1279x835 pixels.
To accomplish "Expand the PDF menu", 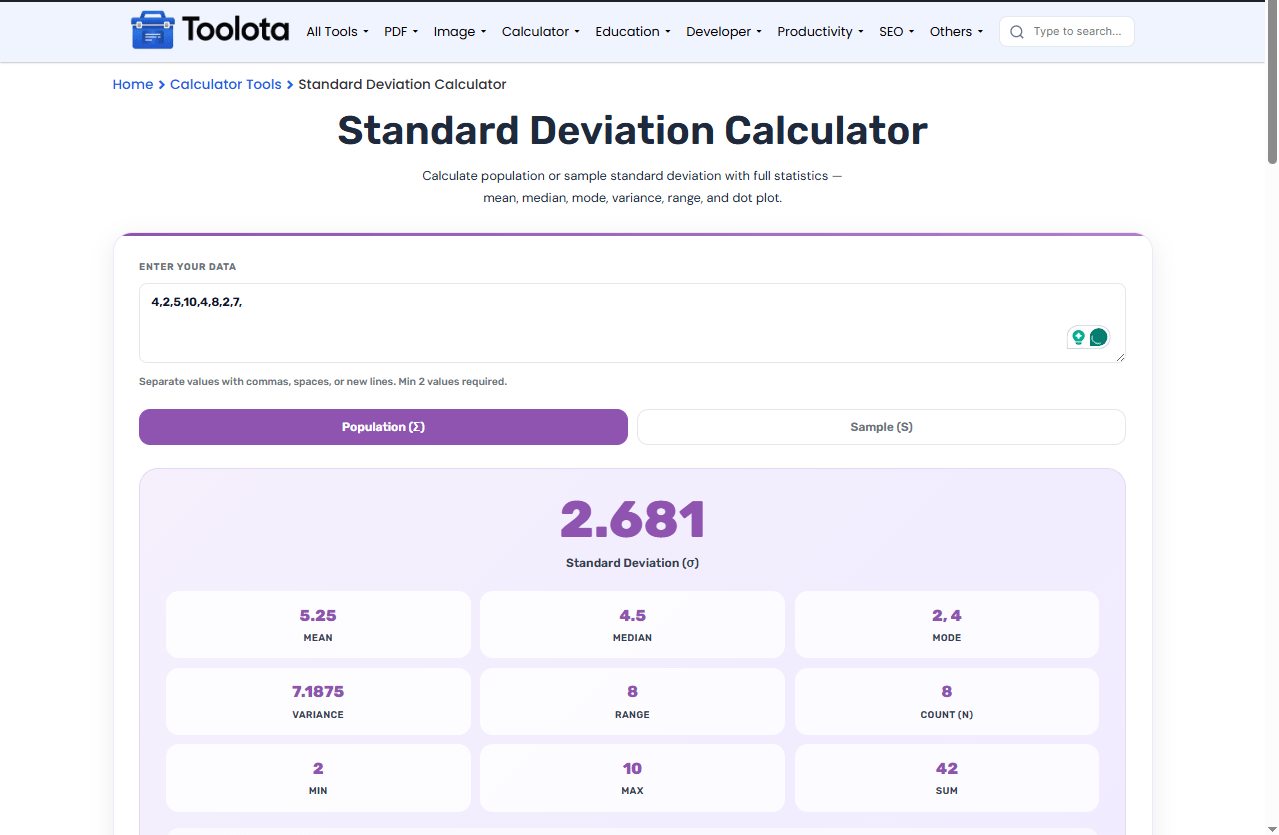I will tap(401, 32).
